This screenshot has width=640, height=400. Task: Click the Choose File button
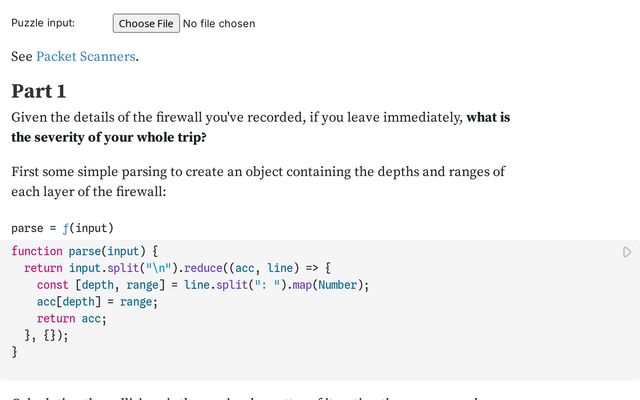[x=145, y=23]
